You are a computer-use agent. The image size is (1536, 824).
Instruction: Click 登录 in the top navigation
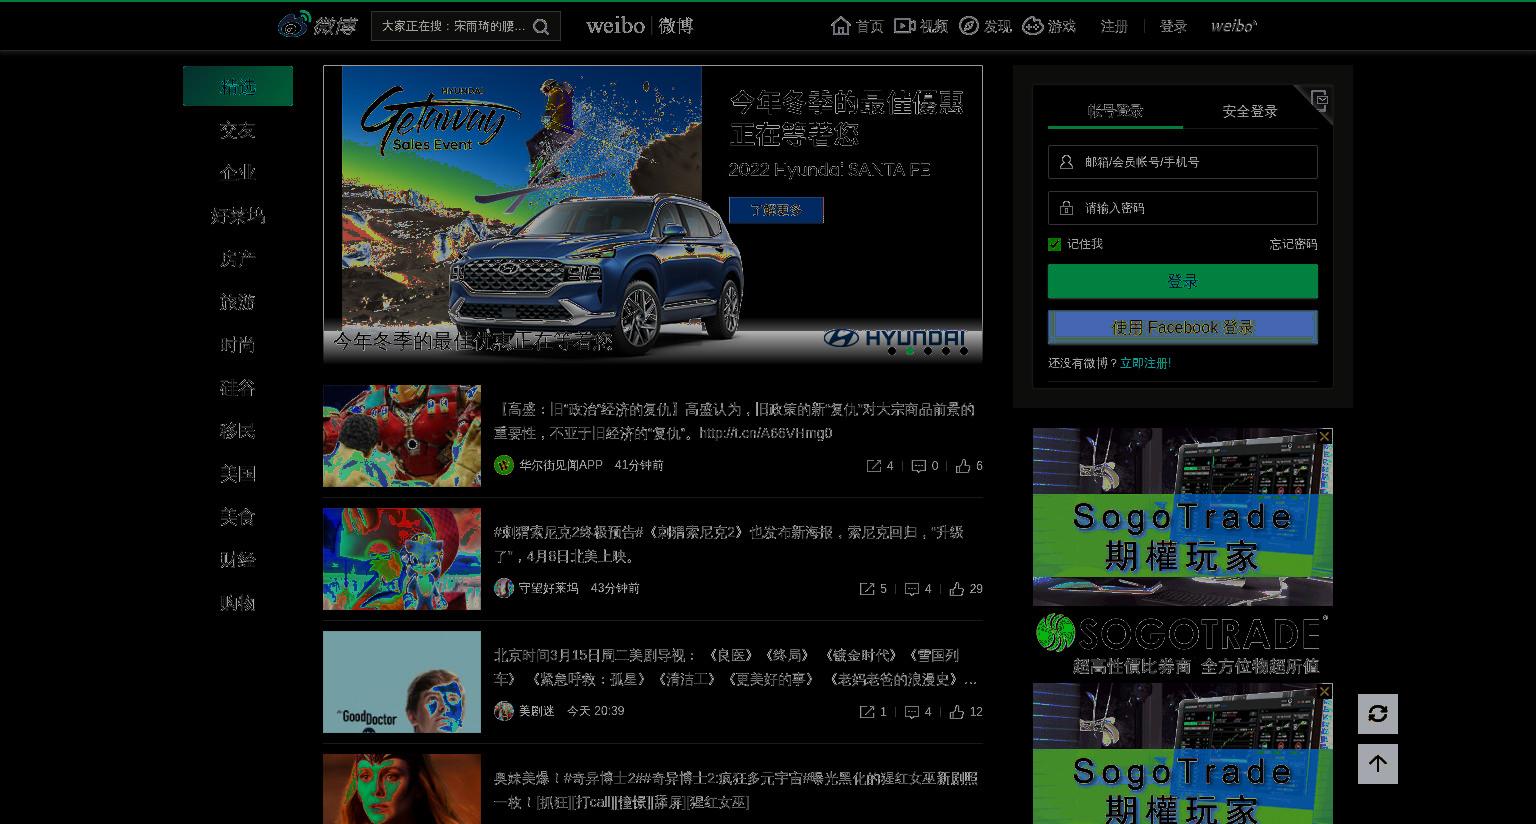click(x=1173, y=26)
